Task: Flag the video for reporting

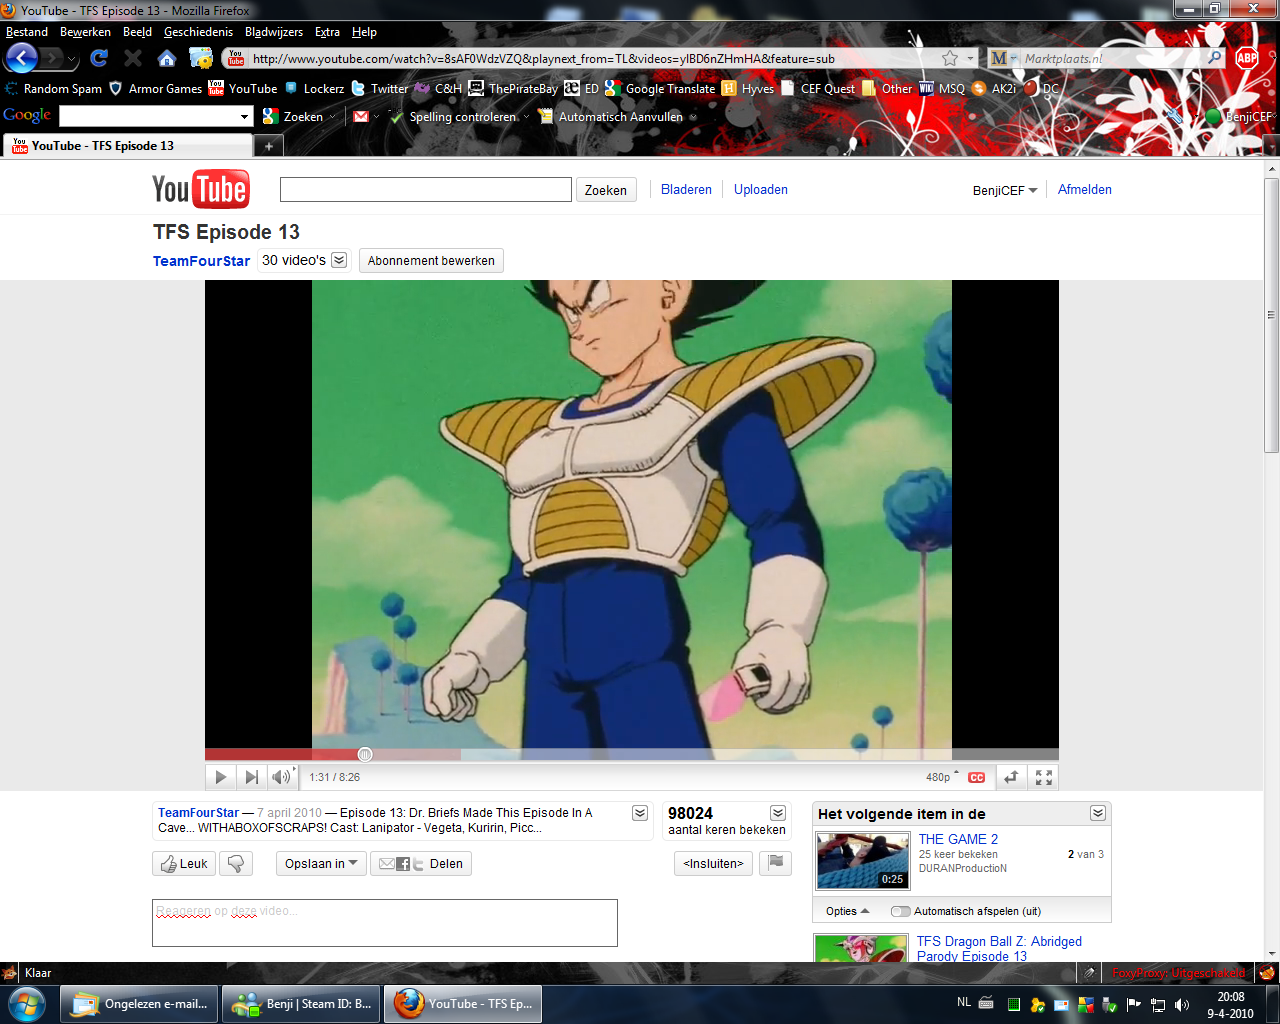Action: pos(775,863)
